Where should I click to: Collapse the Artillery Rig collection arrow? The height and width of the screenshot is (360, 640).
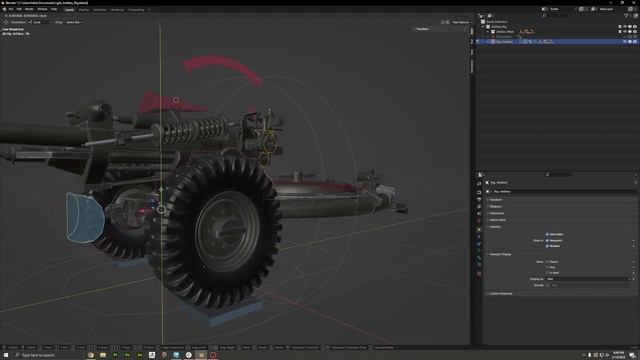pos(482,27)
